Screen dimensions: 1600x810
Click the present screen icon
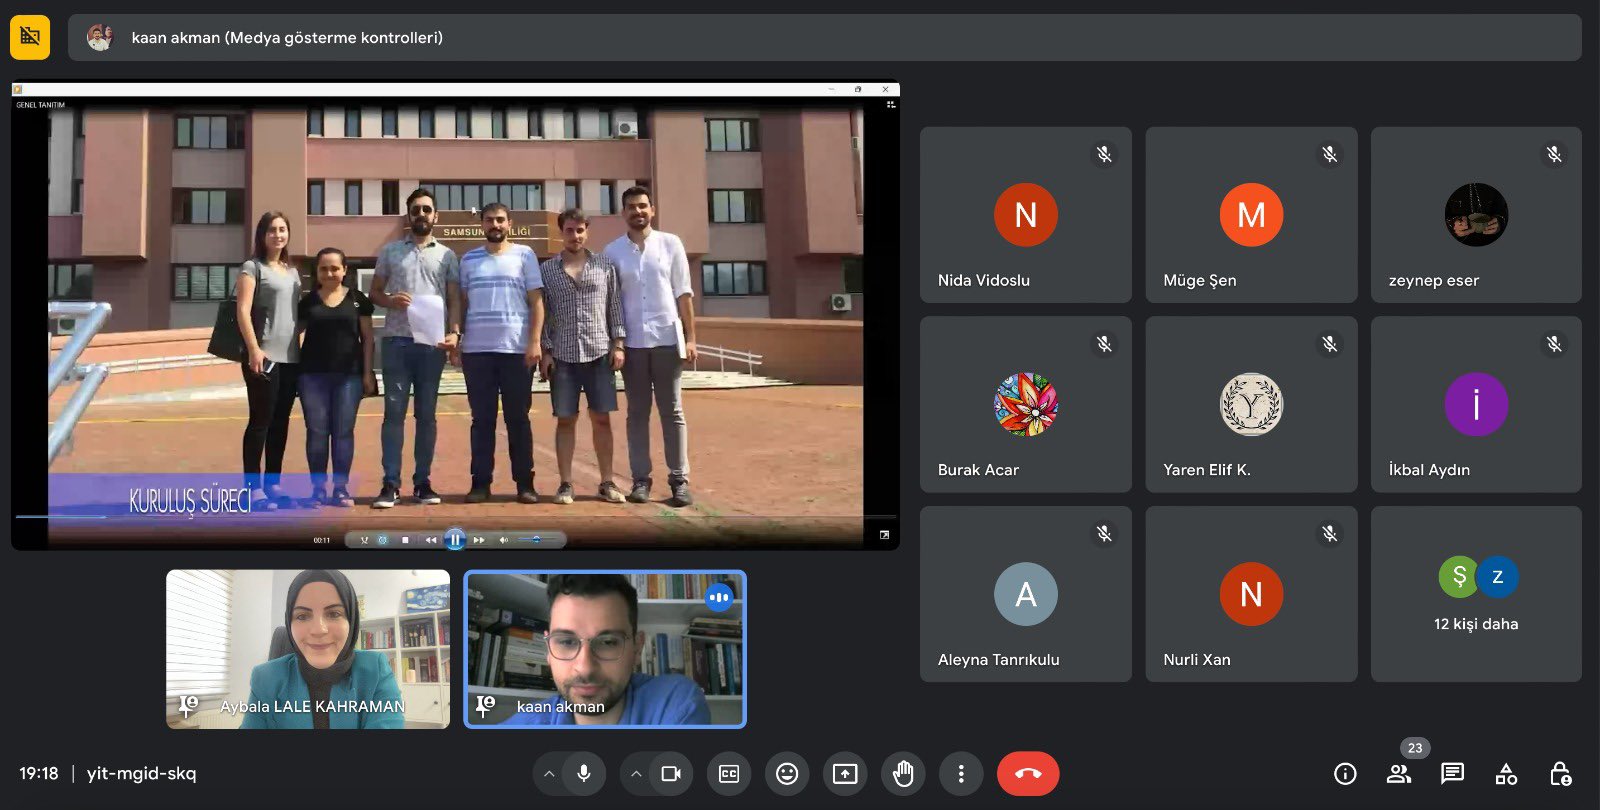click(x=845, y=774)
